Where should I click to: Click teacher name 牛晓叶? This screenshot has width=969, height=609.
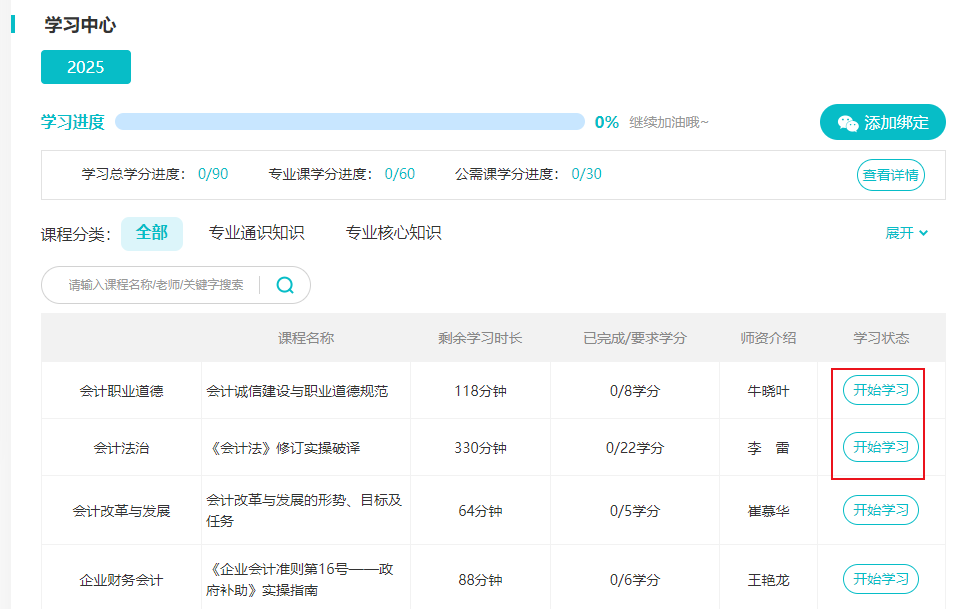pyautogui.click(x=768, y=391)
